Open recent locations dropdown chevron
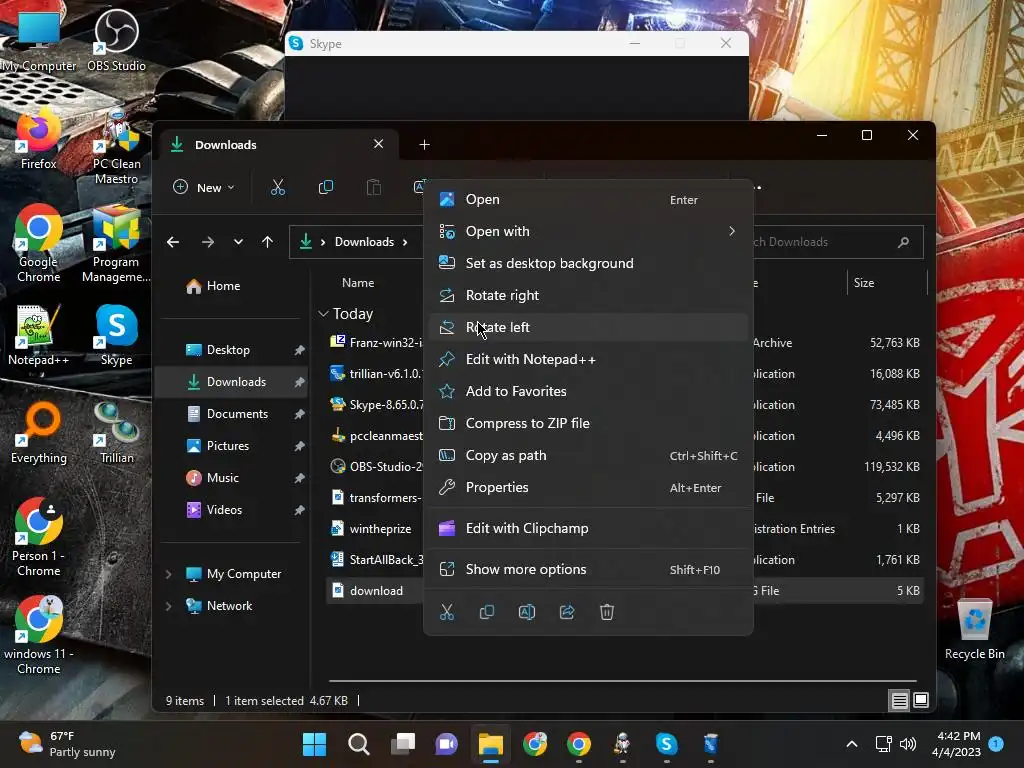 point(238,242)
